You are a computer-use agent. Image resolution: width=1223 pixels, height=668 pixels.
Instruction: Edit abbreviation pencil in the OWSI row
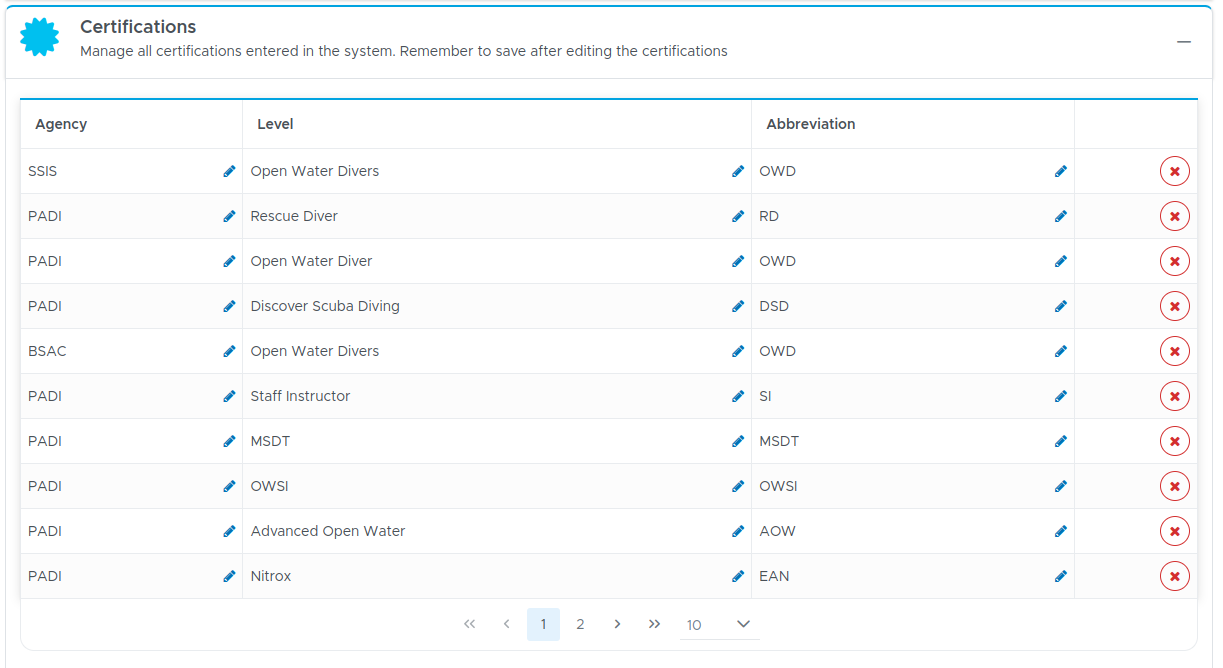(x=1061, y=486)
